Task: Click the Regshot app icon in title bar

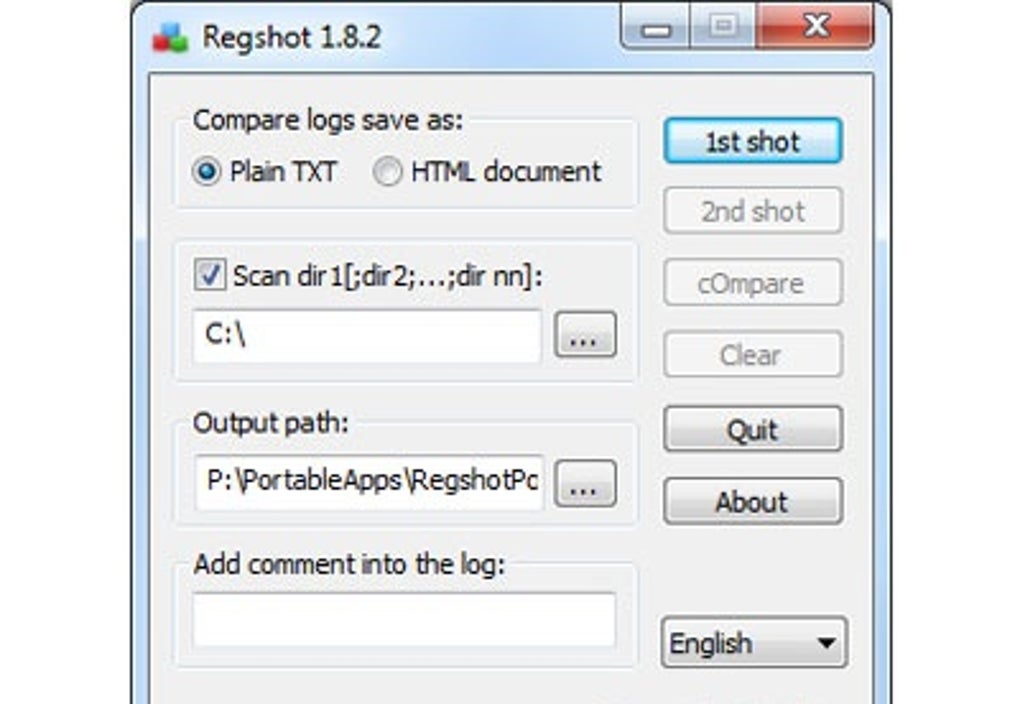Action: pyautogui.click(x=170, y=38)
